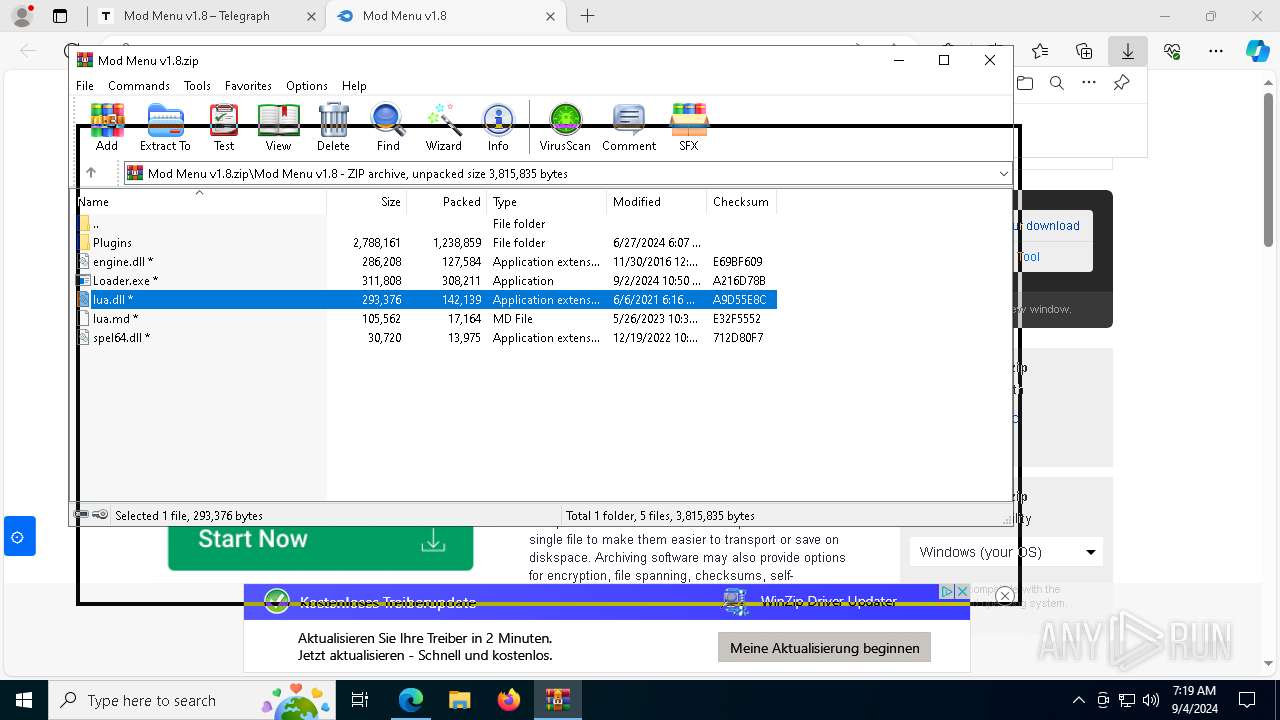Sort files by Type column header
Viewport: 1280px width, 720px height.
tap(547, 202)
